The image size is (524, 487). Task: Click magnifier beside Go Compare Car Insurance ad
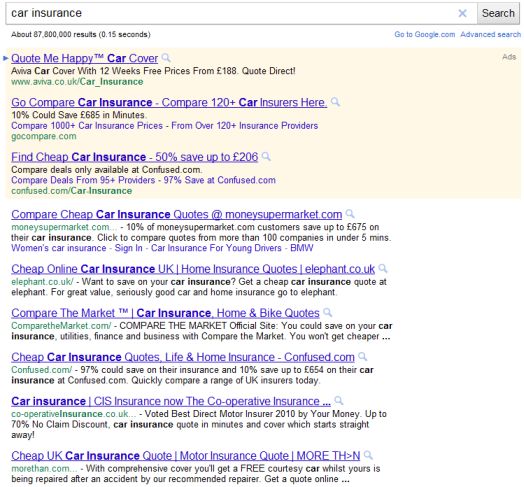point(335,102)
